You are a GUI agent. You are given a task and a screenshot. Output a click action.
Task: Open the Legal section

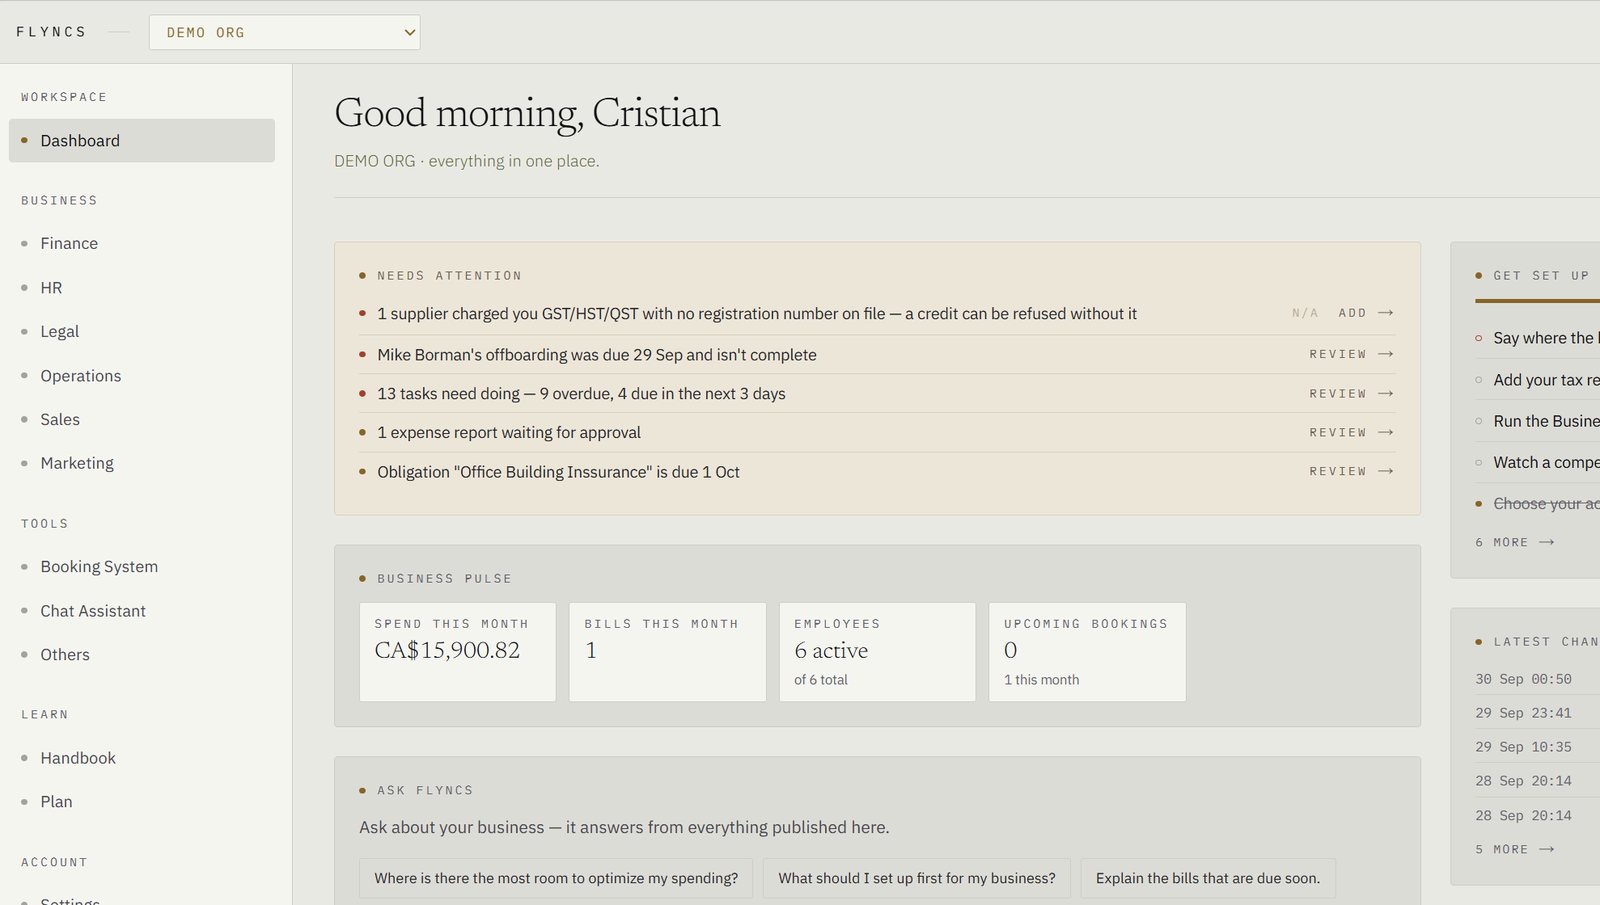(59, 331)
